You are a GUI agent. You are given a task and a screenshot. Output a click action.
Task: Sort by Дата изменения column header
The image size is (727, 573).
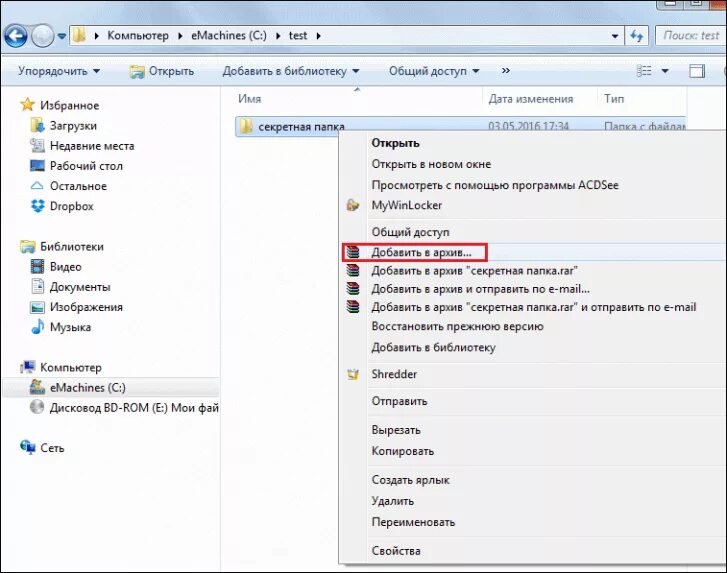click(x=530, y=99)
